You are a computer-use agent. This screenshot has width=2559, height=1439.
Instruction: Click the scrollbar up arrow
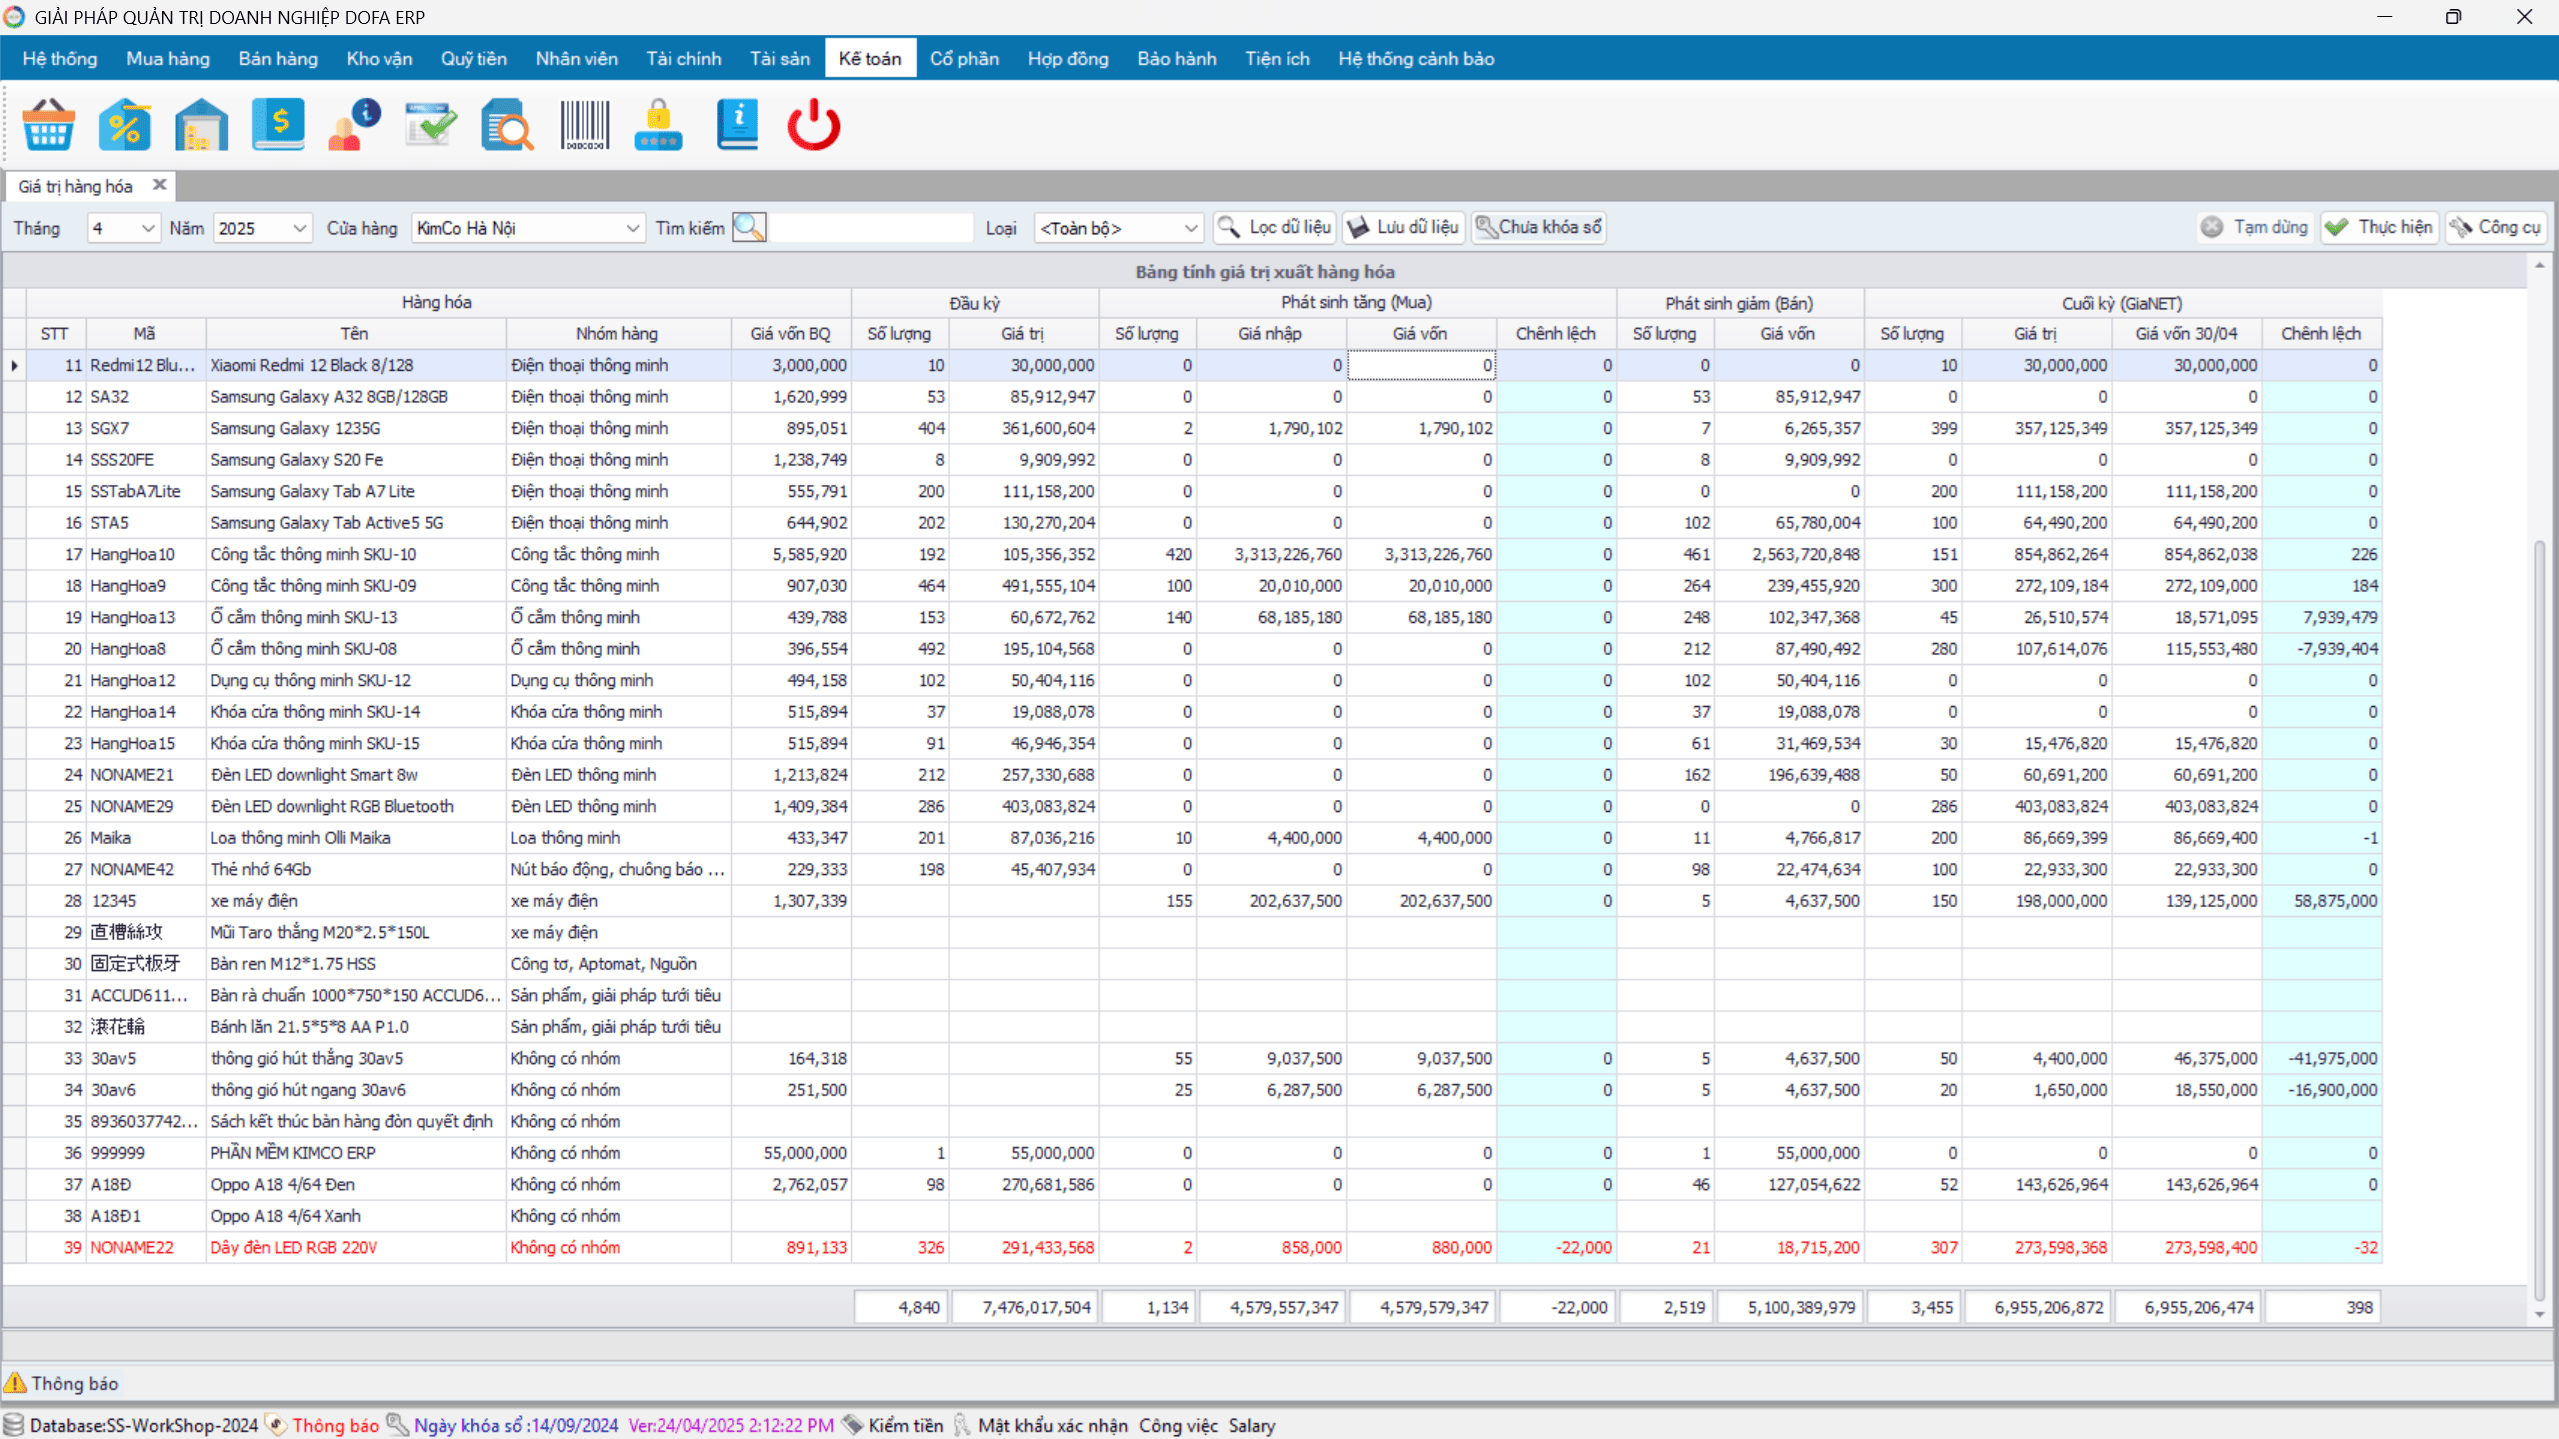point(2539,265)
